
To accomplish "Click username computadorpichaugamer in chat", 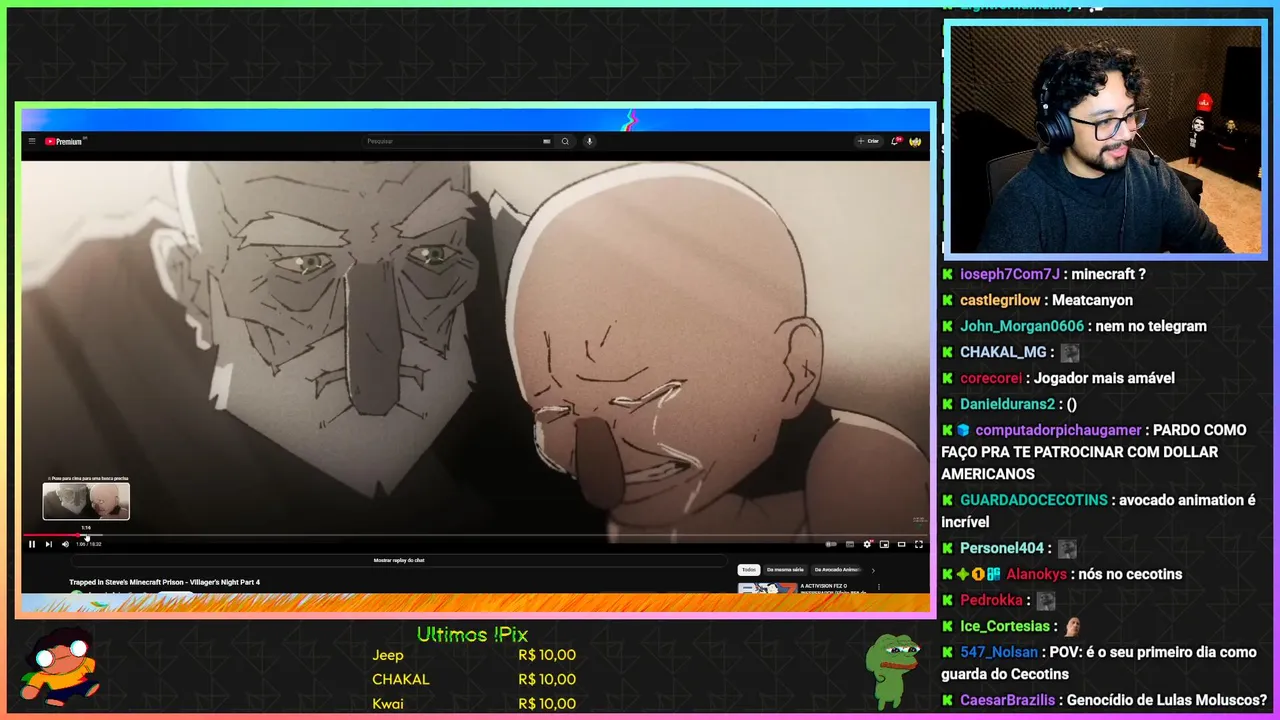I will [x=1058, y=430].
